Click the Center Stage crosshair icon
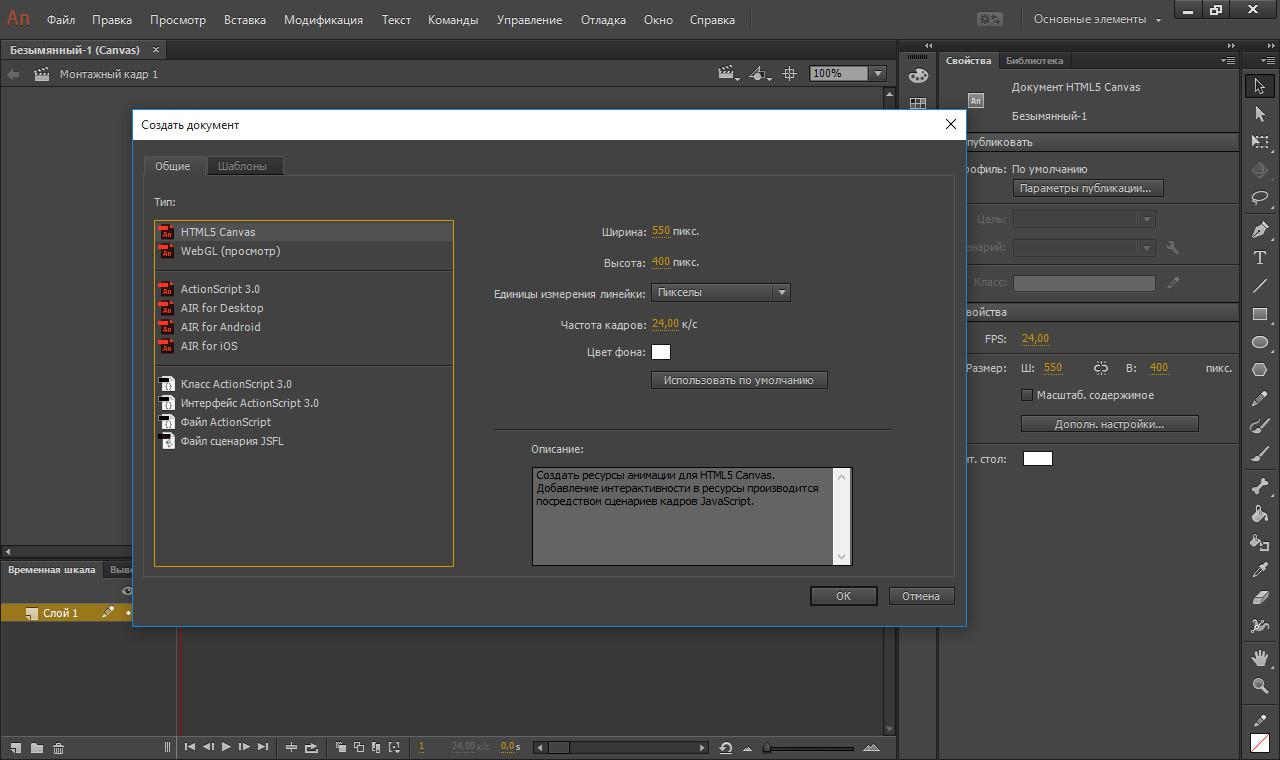Image resolution: width=1280 pixels, height=760 pixels. pyautogui.click(x=790, y=73)
